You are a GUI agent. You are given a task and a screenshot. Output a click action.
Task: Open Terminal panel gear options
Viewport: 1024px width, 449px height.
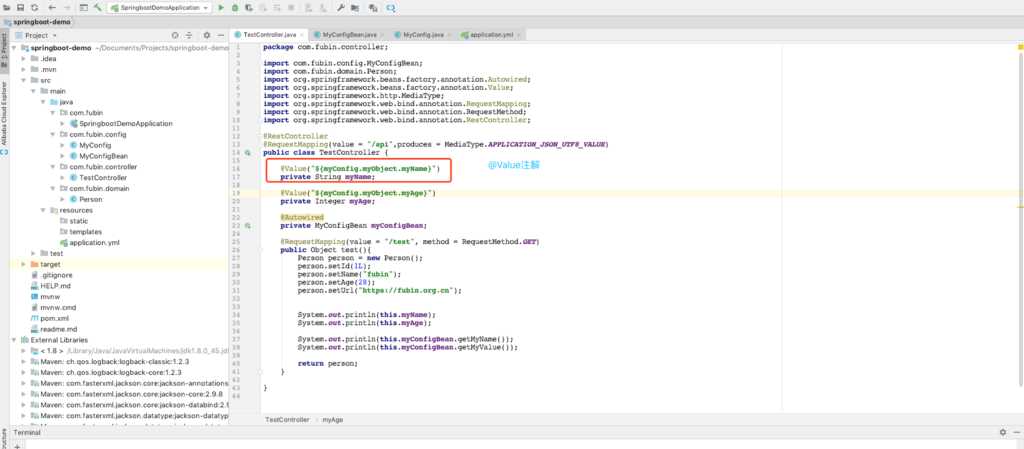coord(1002,432)
